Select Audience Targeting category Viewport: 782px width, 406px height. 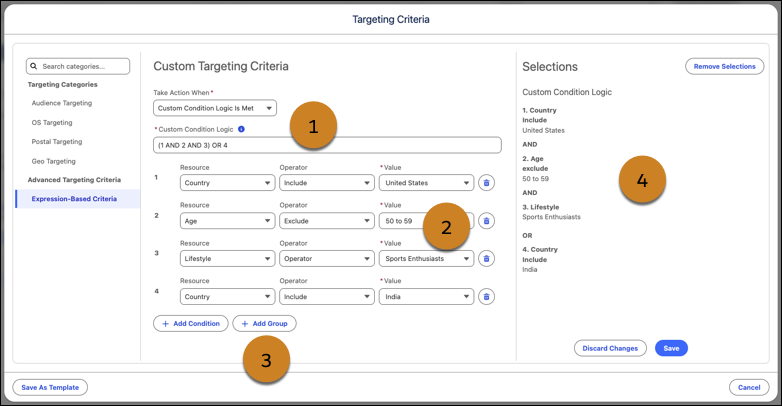pyautogui.click(x=62, y=103)
